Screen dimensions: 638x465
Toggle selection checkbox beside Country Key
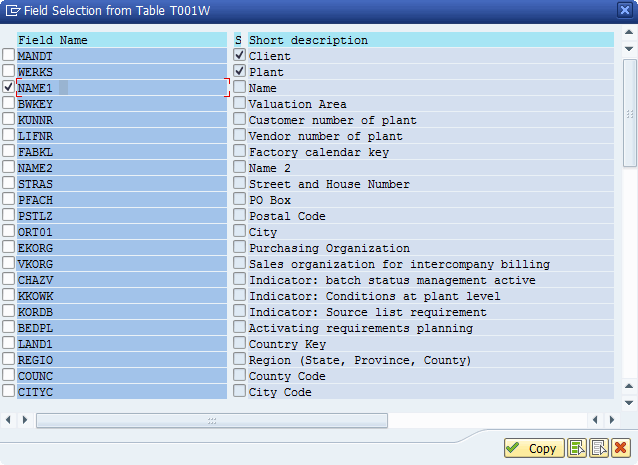point(240,343)
